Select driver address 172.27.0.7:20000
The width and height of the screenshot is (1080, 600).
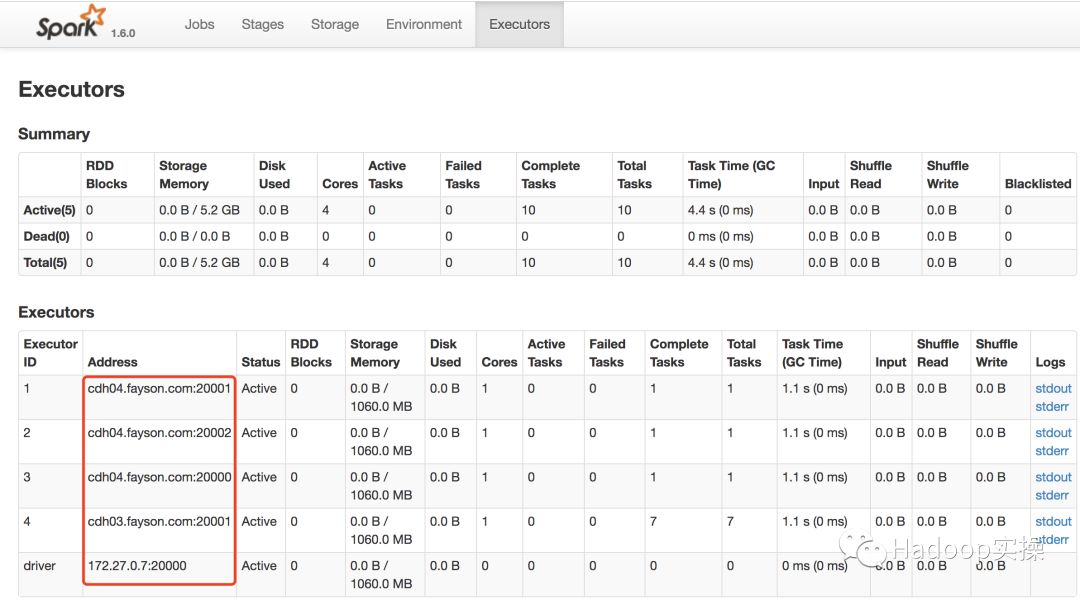[x=137, y=566]
